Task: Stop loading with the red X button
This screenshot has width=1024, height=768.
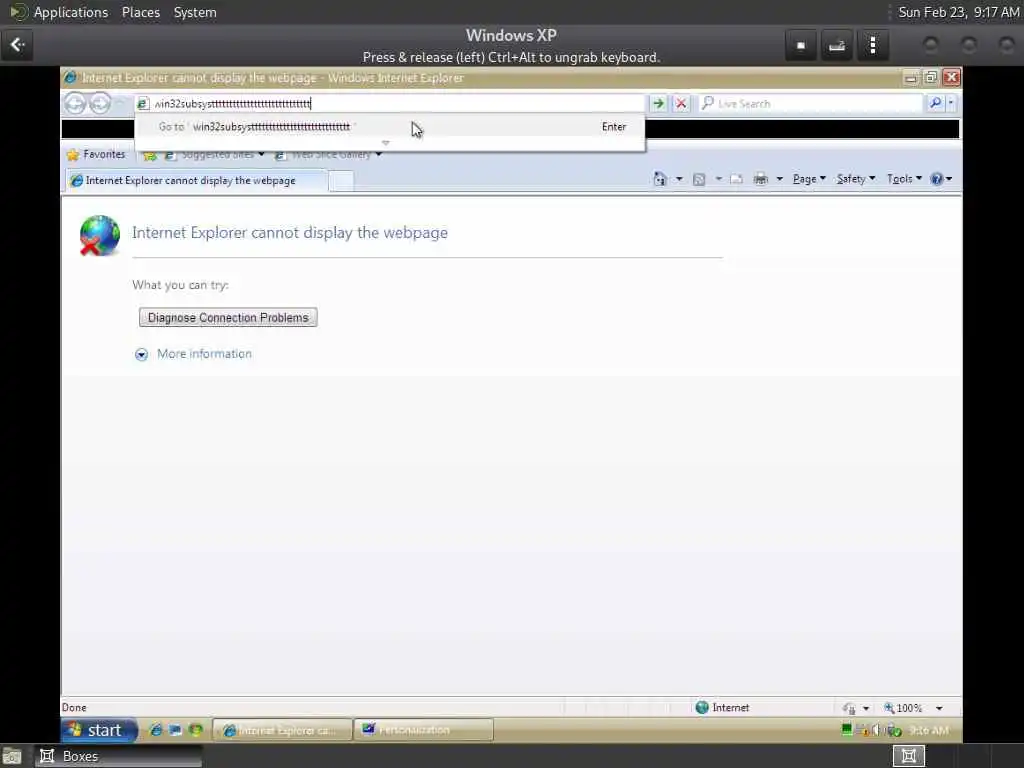Action: pos(680,103)
